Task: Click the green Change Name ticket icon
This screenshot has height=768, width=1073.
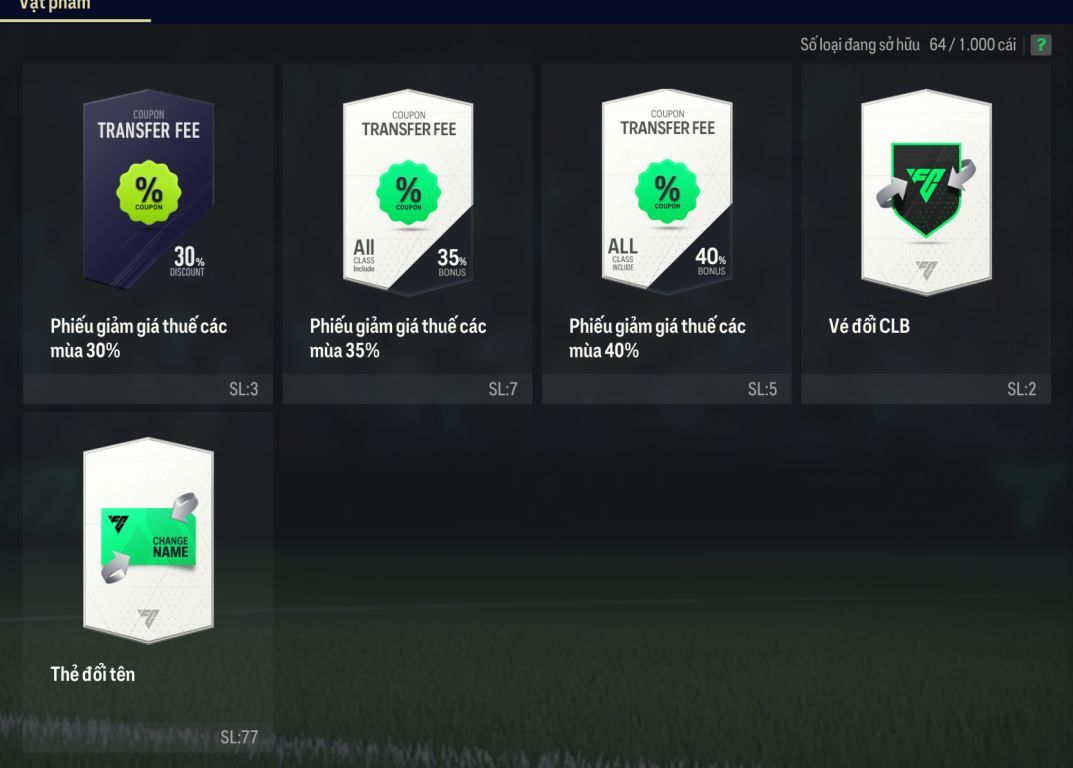Action: 148,537
